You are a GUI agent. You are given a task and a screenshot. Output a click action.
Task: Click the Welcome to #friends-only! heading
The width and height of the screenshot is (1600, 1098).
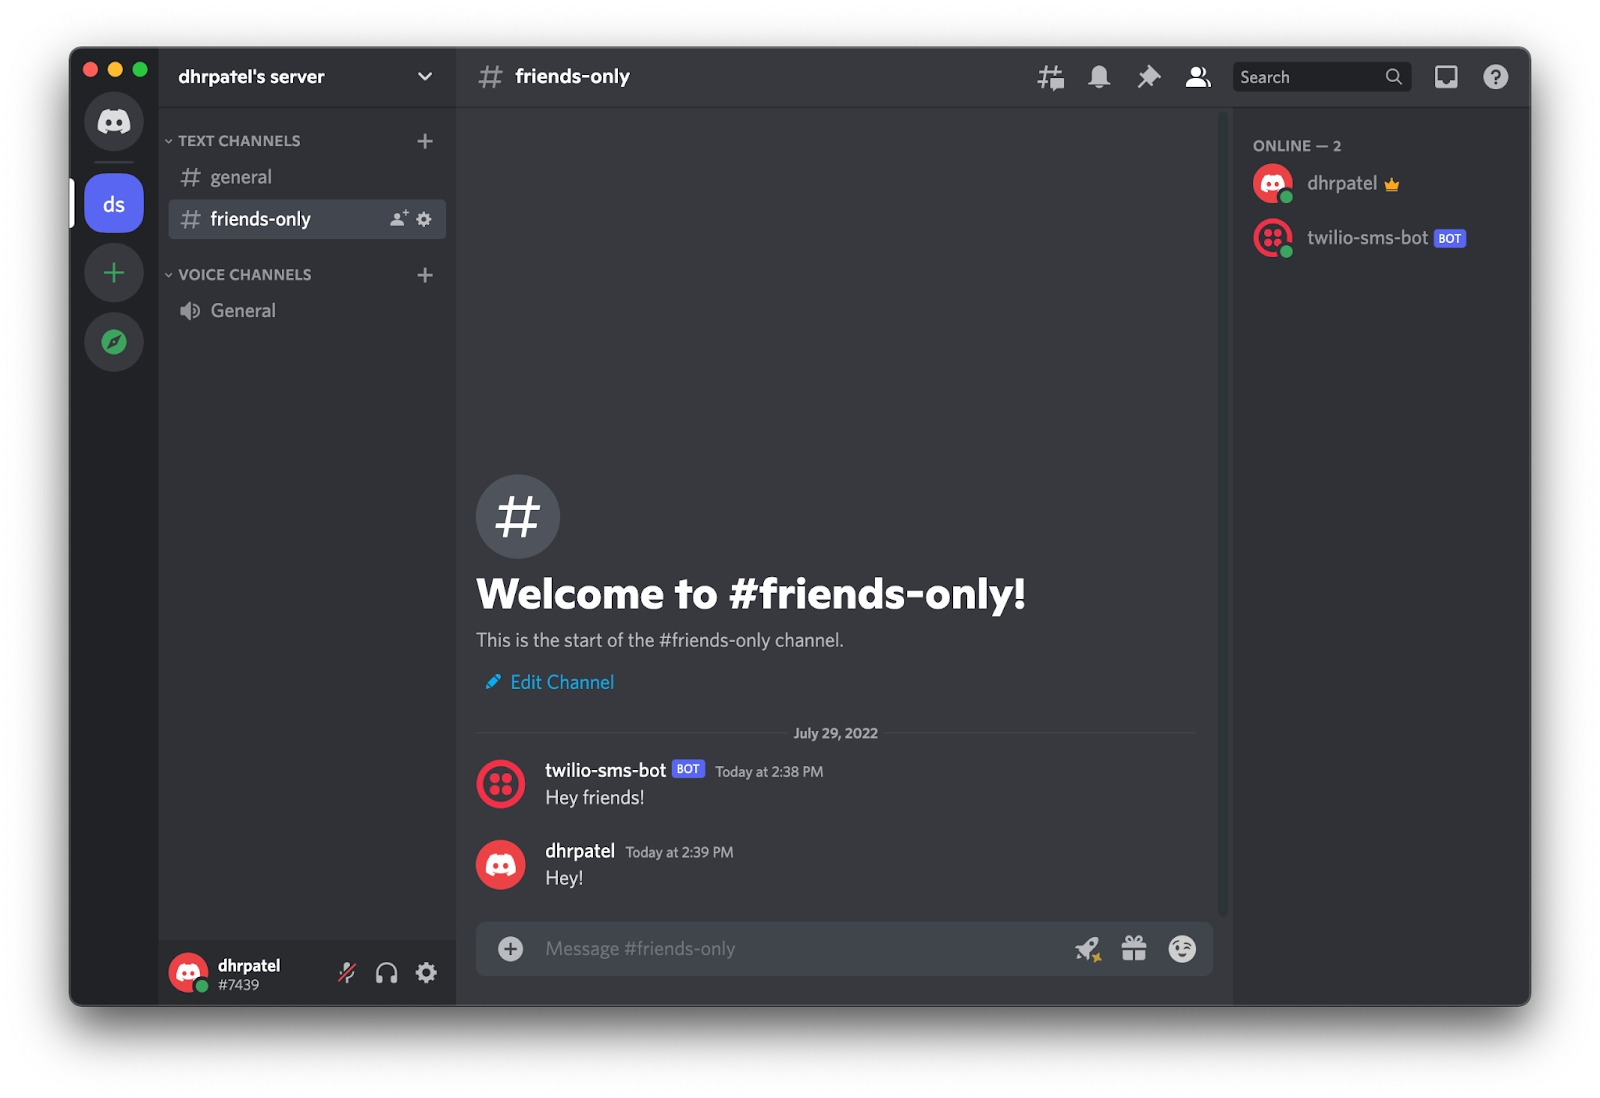point(751,594)
